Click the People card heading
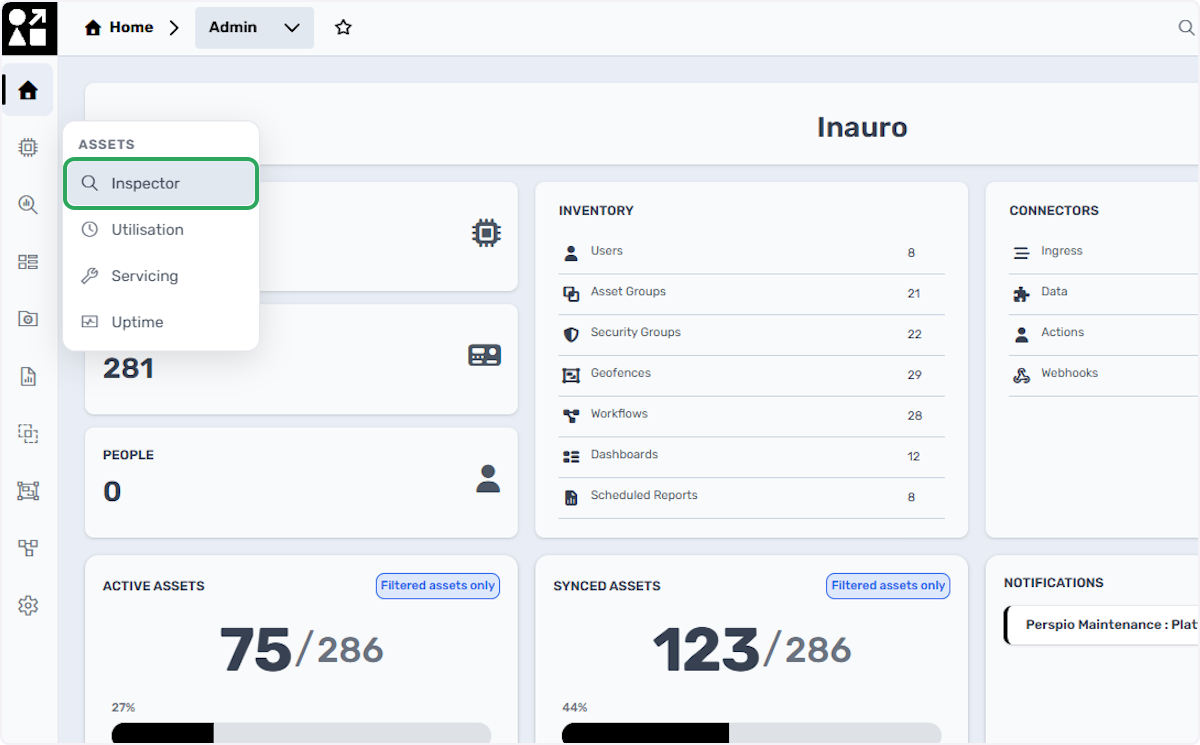Viewport: 1200px width, 745px height. pyautogui.click(x=128, y=455)
